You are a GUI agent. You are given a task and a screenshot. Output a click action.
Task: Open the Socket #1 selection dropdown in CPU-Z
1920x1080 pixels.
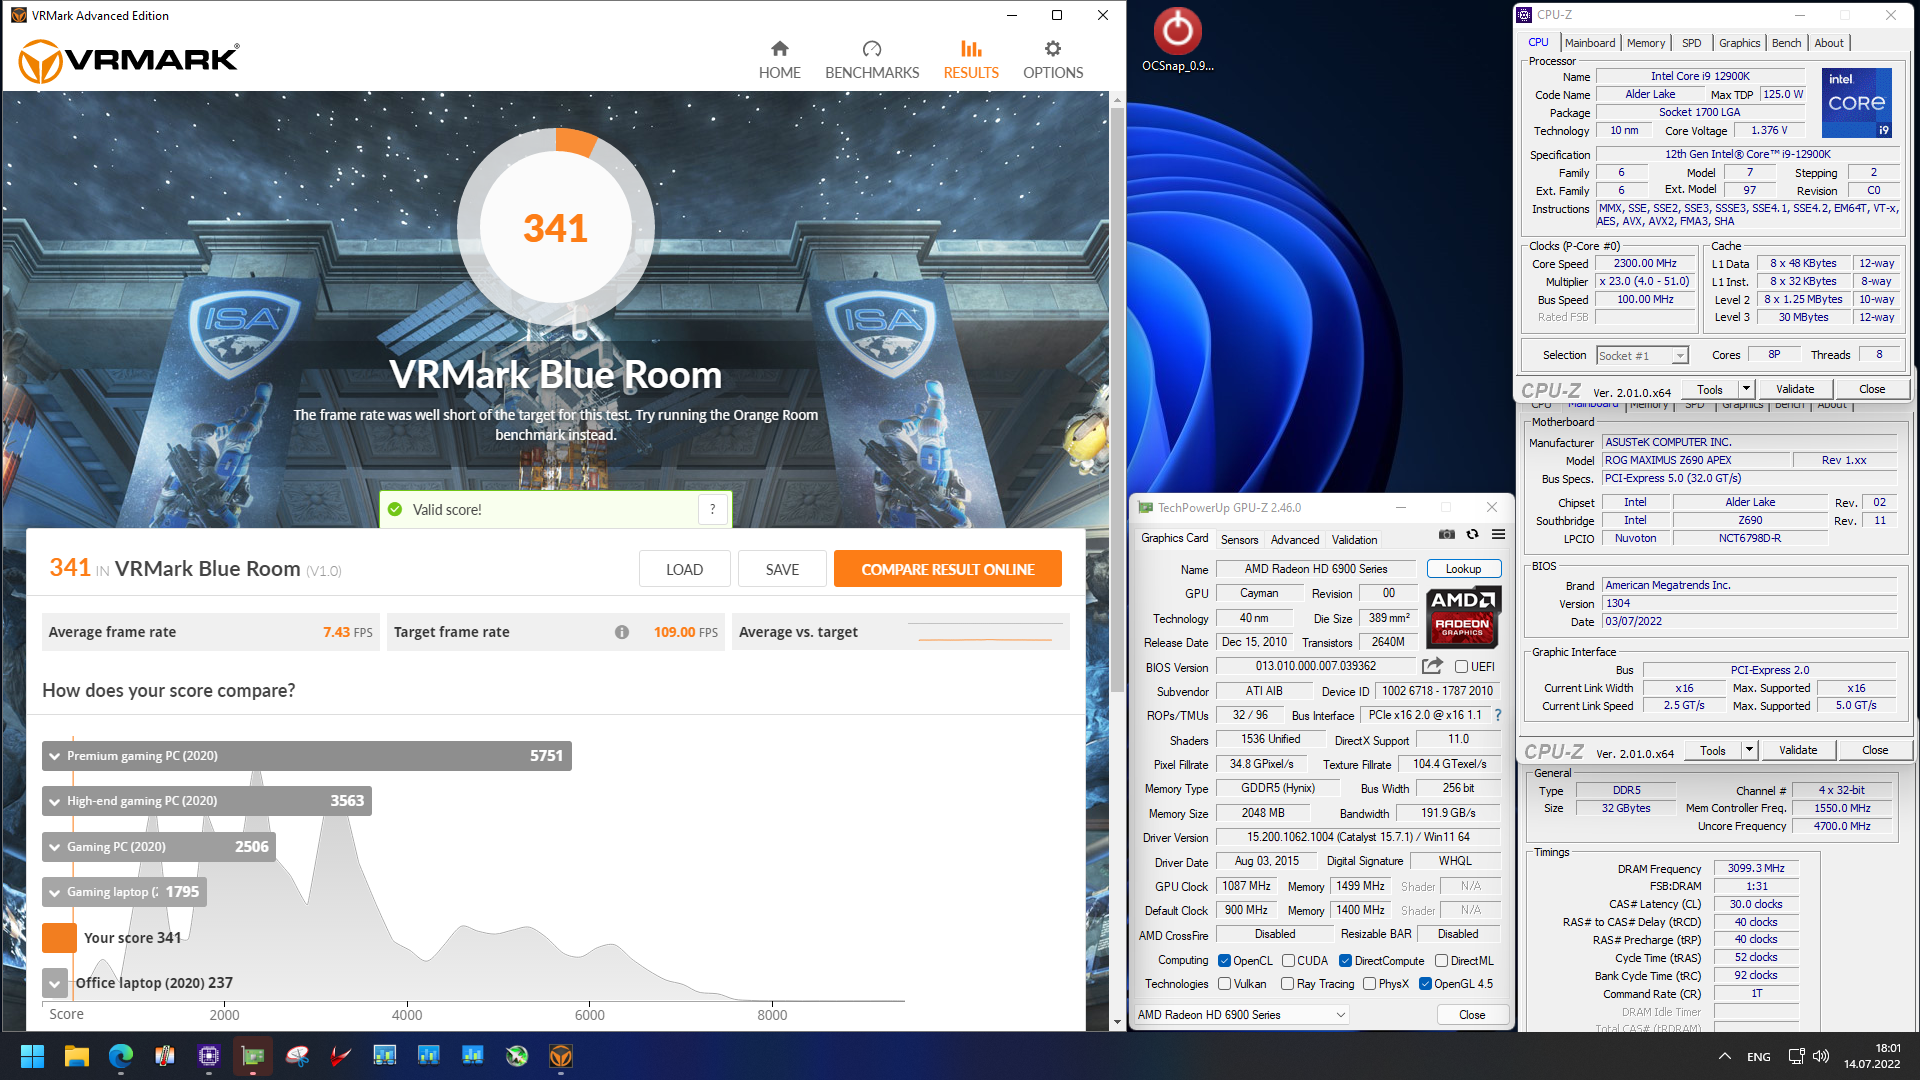click(x=1642, y=356)
